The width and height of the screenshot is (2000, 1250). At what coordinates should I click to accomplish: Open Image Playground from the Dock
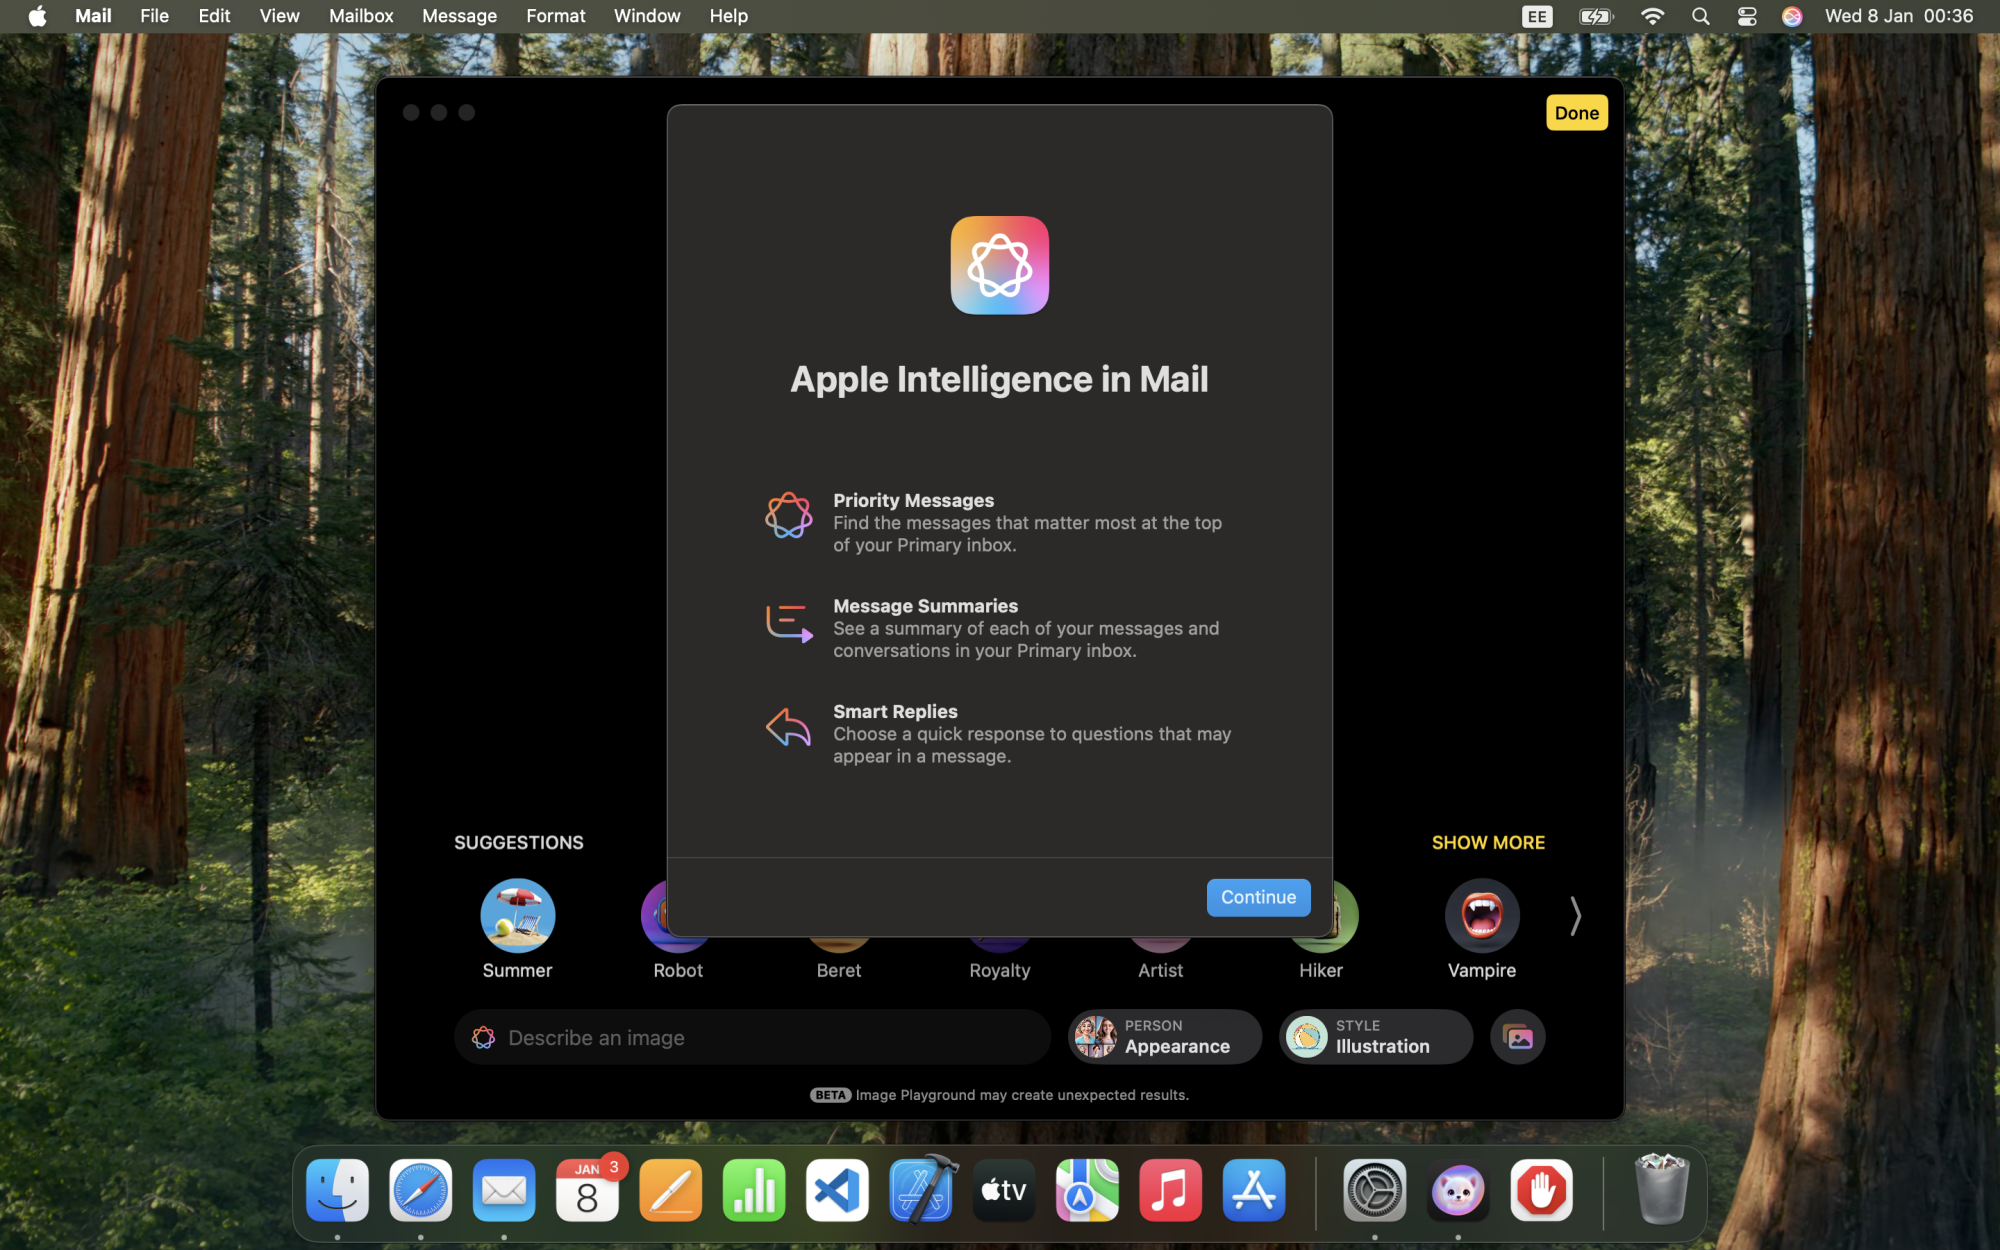pos(1458,1190)
